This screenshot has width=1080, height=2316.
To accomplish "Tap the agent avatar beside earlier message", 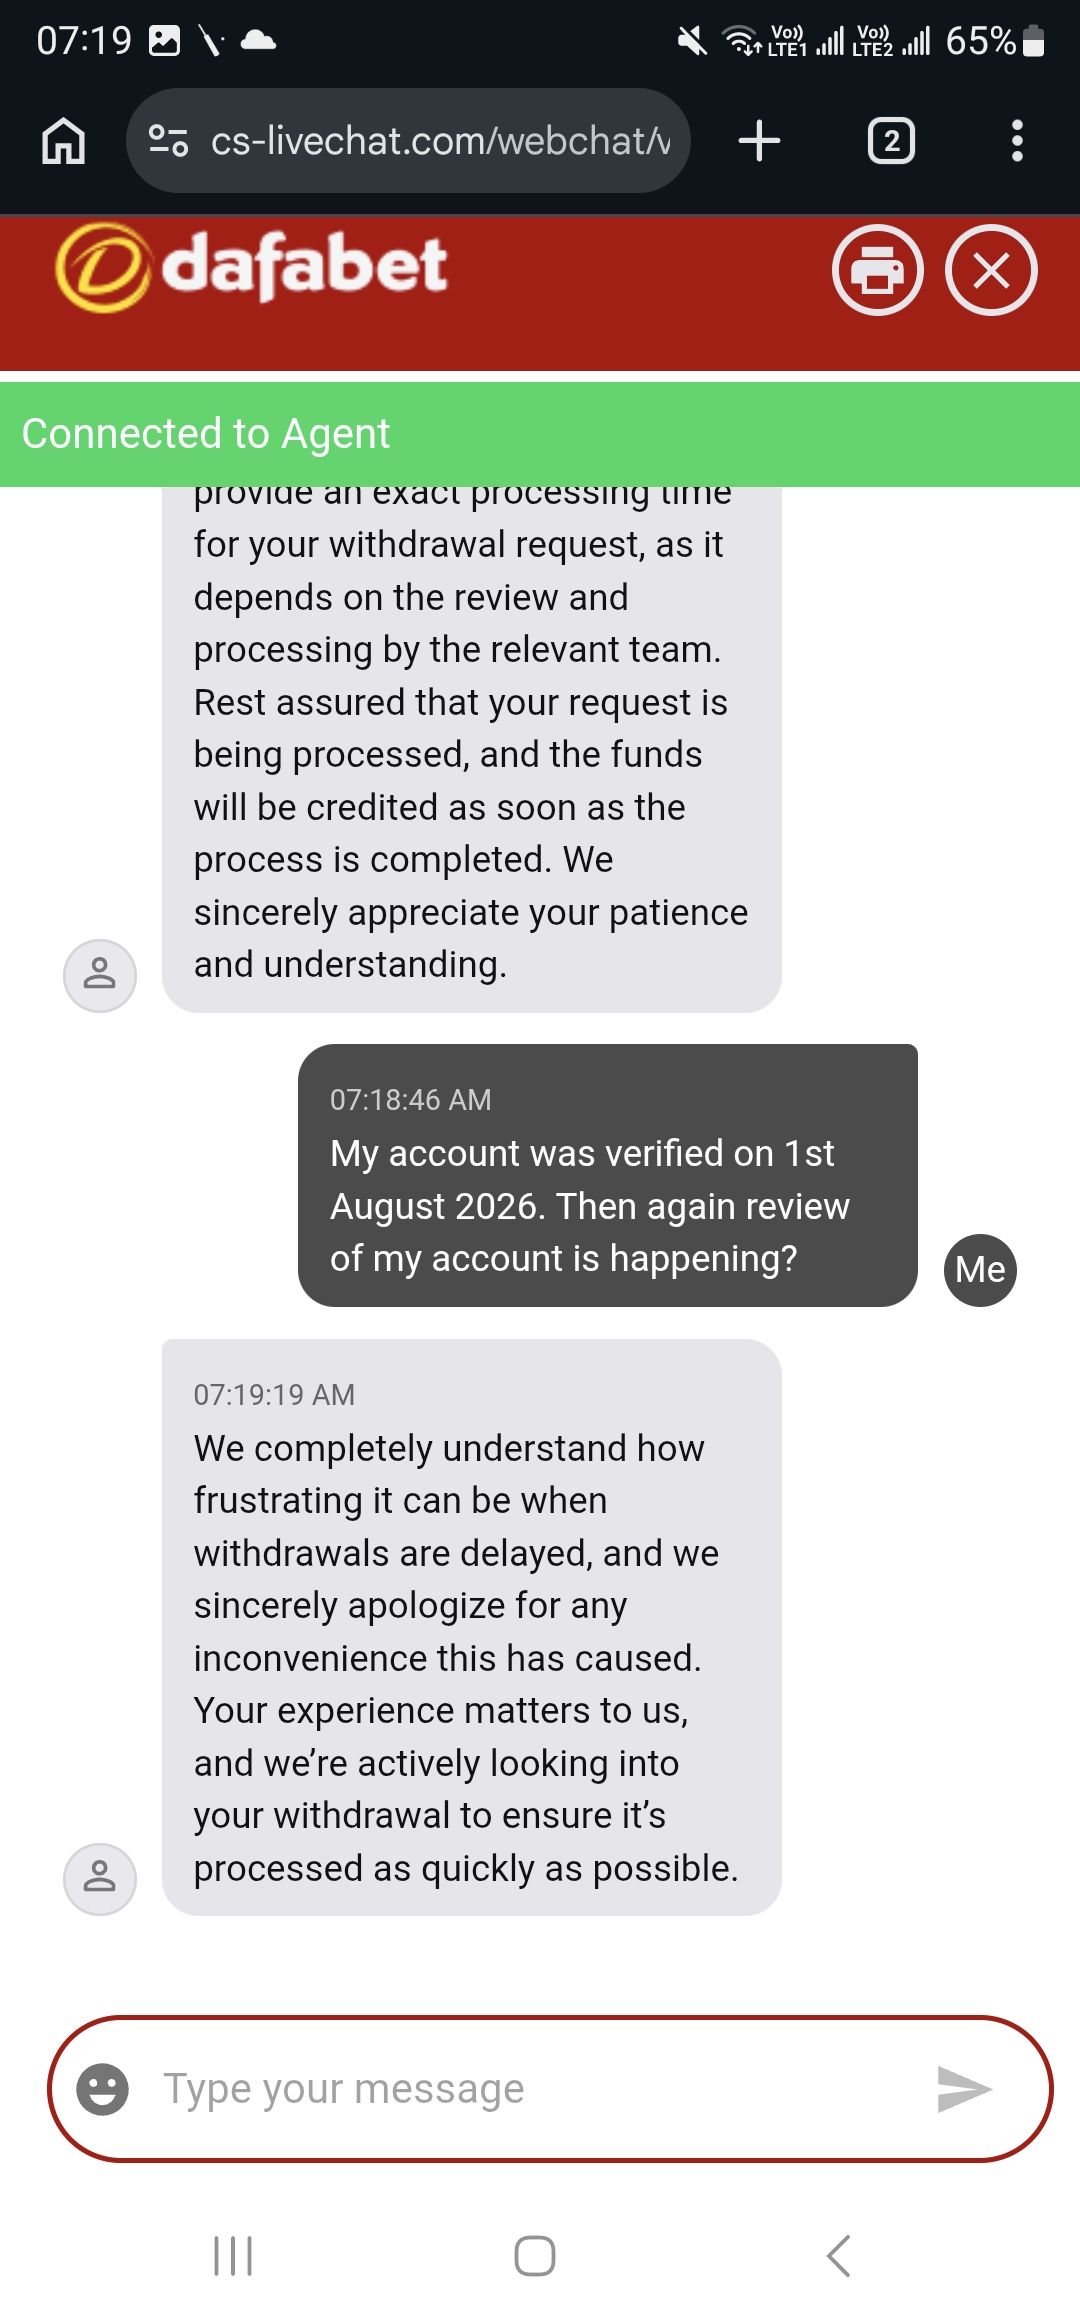I will (x=100, y=975).
